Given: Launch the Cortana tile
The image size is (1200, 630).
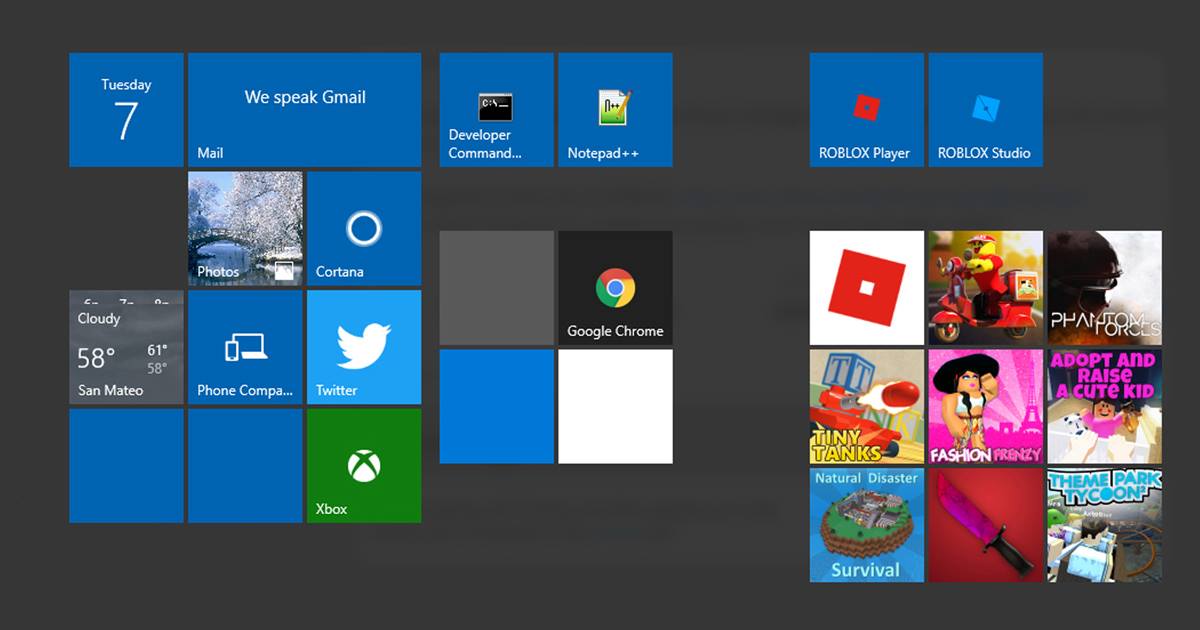Looking at the screenshot, I should [x=364, y=229].
